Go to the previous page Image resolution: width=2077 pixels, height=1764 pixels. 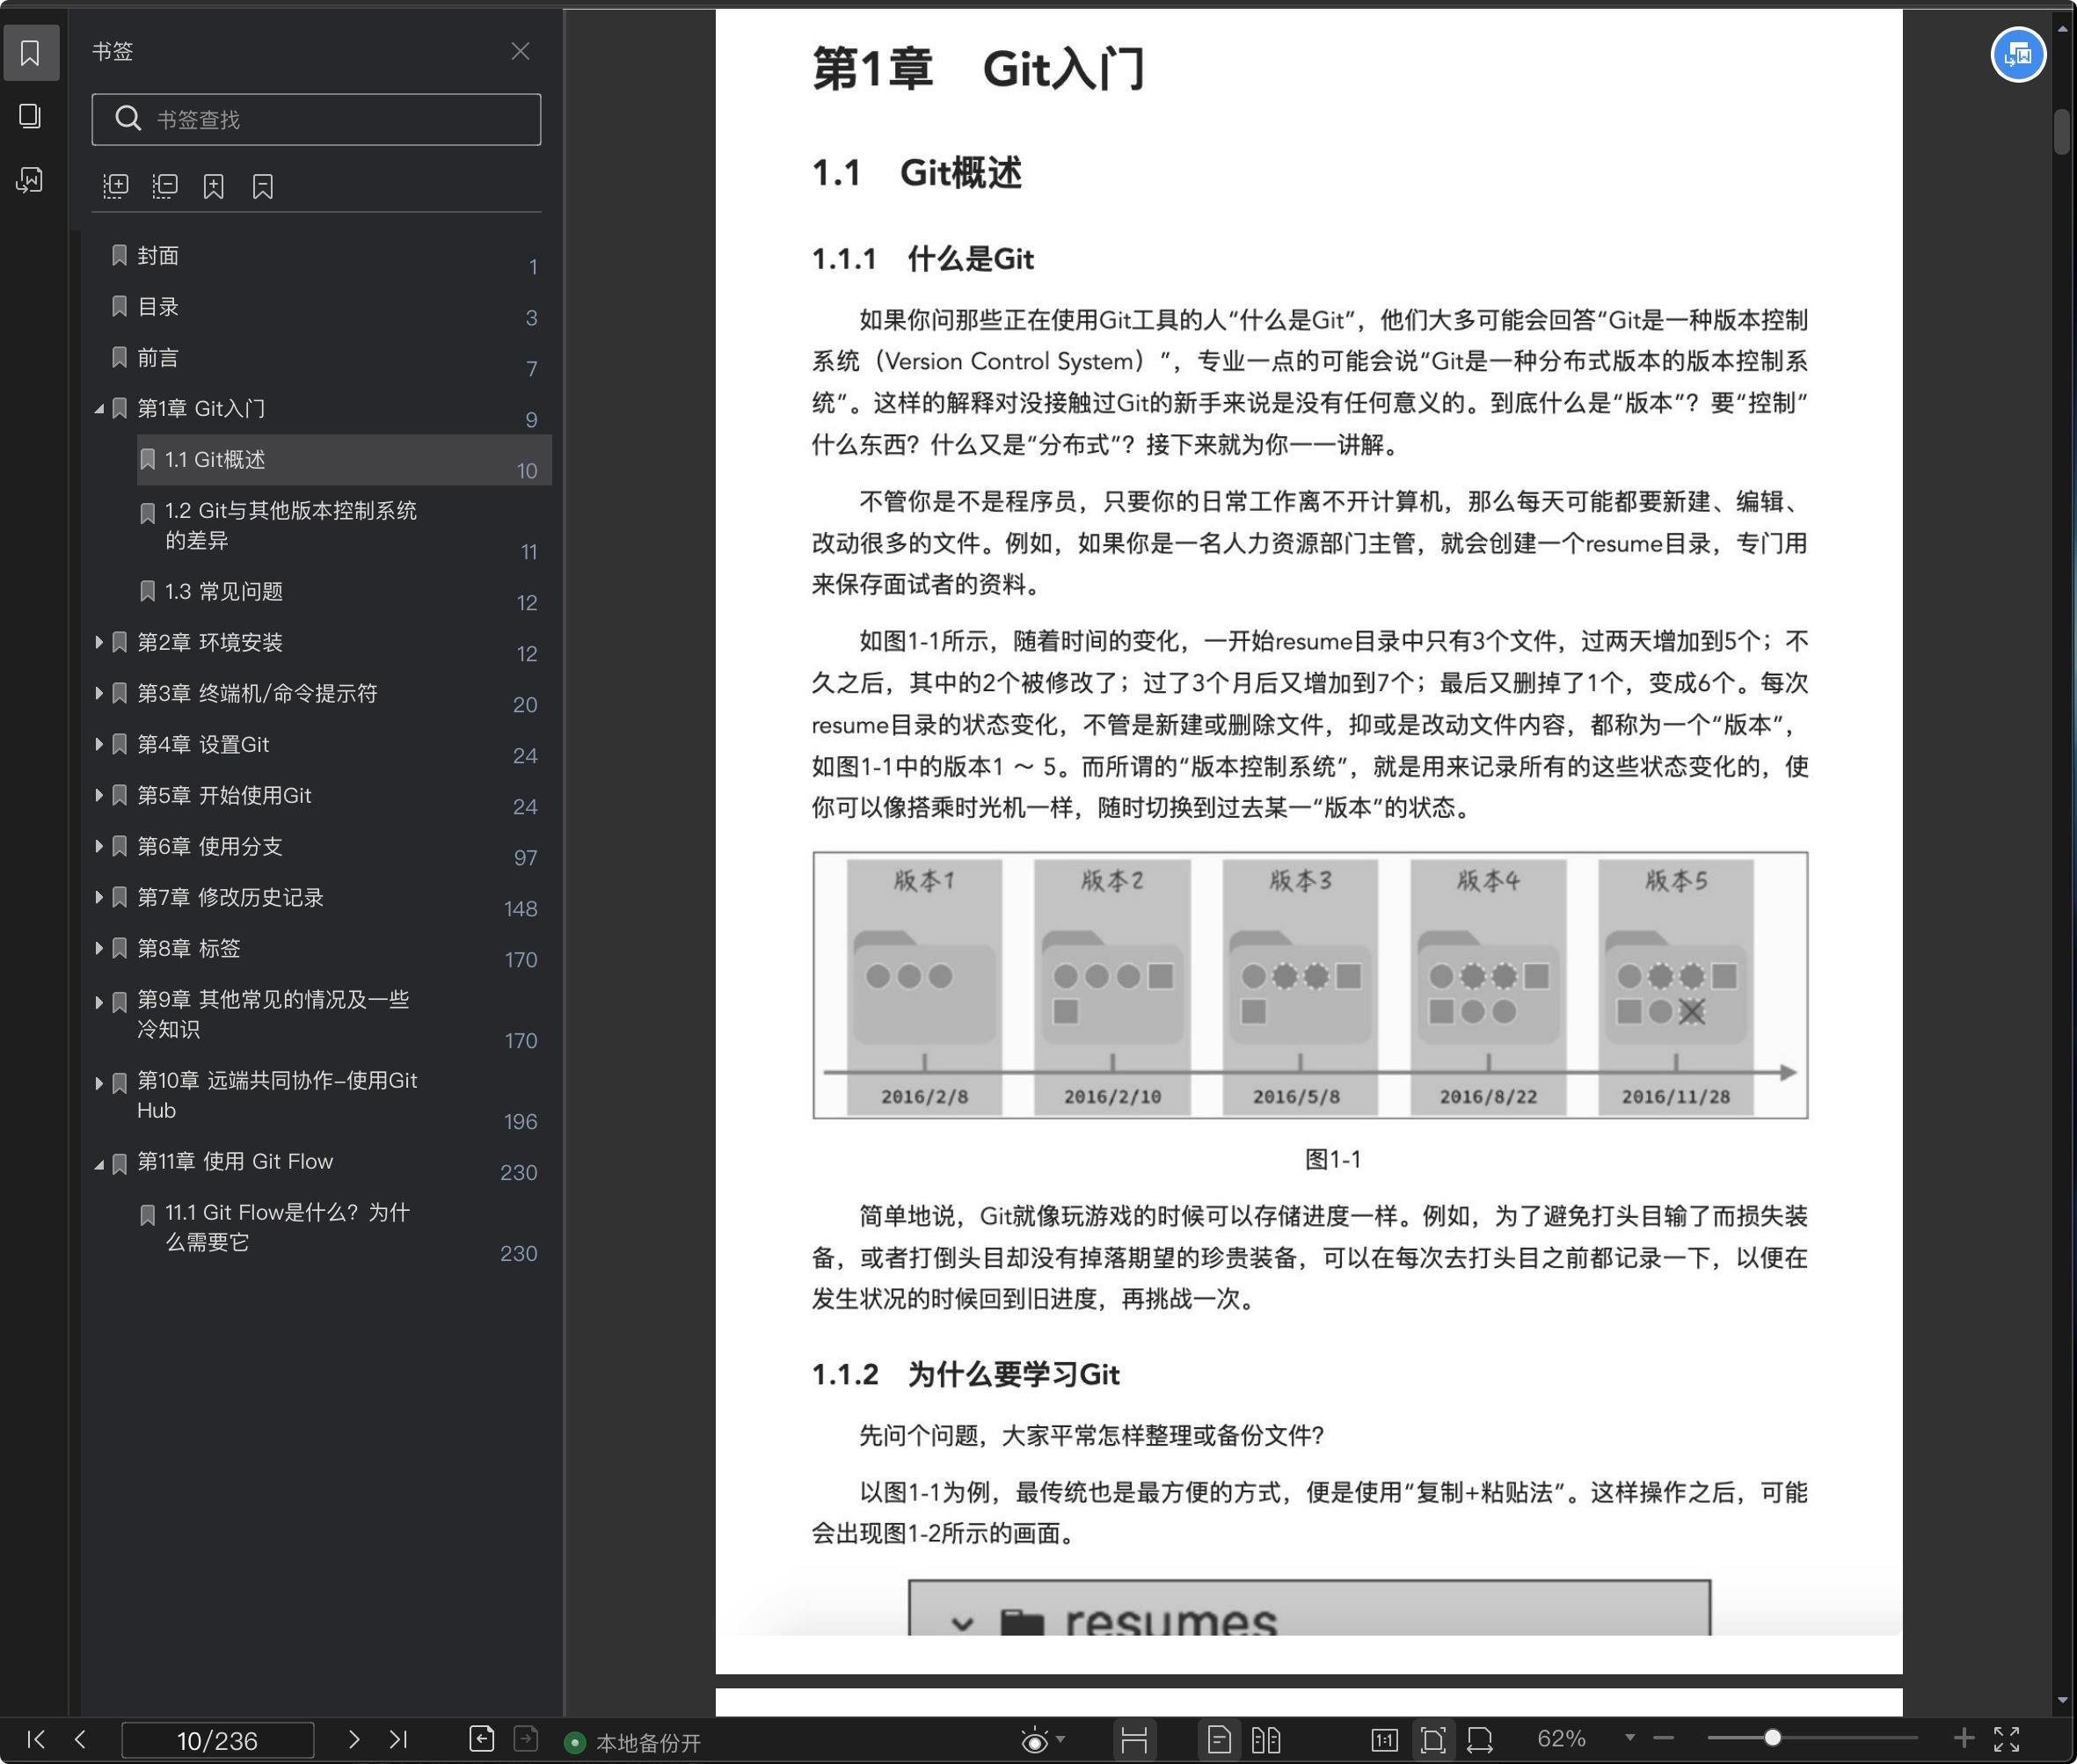pos(81,1740)
